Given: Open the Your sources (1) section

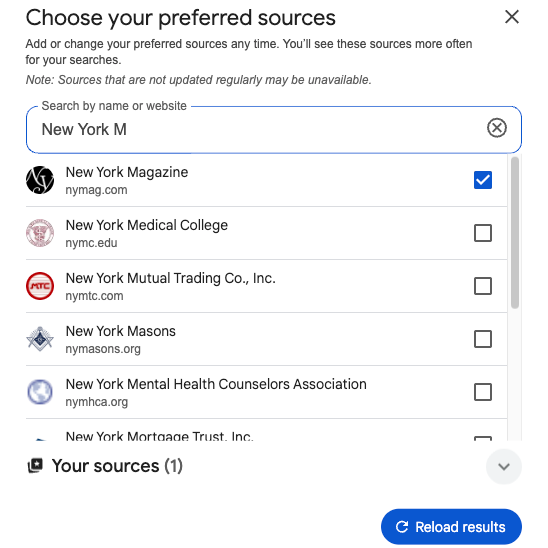Looking at the screenshot, I should 117,466.
